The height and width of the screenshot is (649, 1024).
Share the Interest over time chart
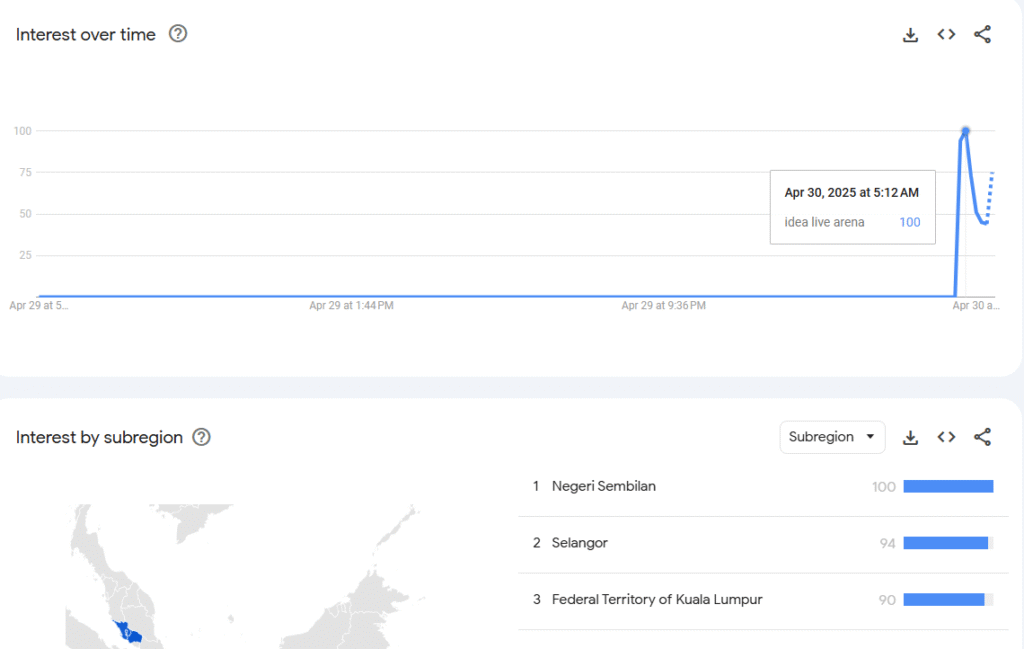(x=982, y=35)
